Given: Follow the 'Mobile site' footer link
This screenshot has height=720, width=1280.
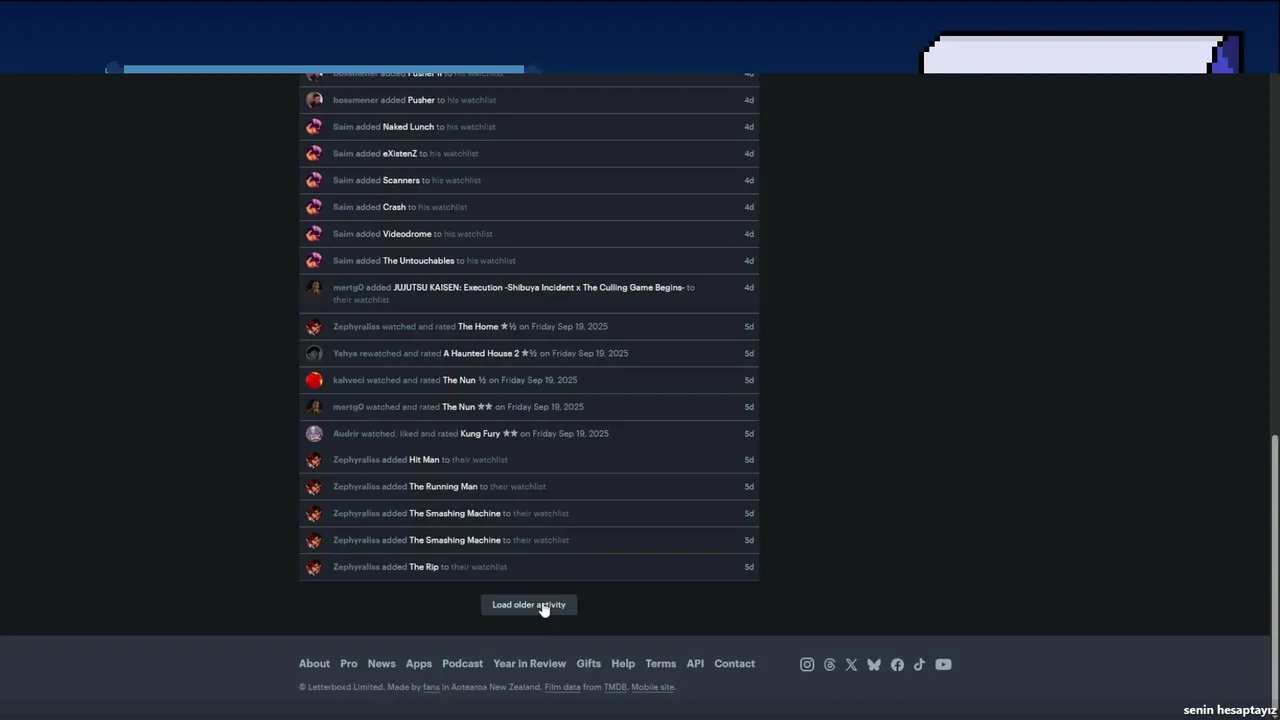Looking at the screenshot, I should pyautogui.click(x=652, y=687).
